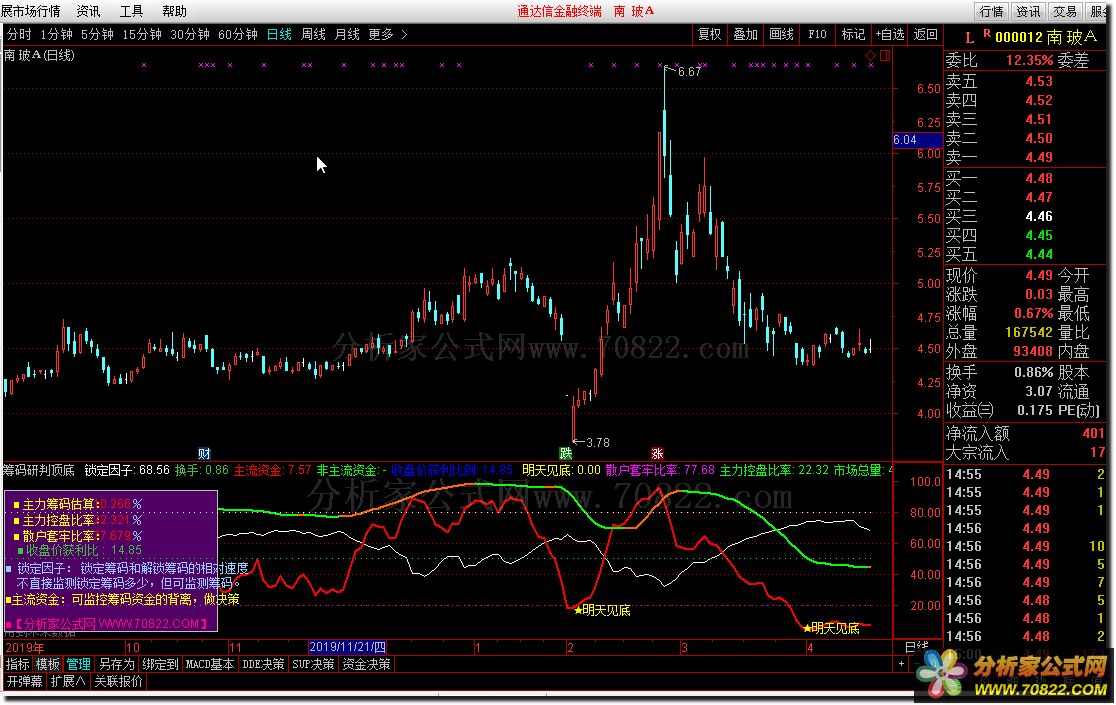Viewport: 1116px width, 705px height.
Task: Click the square panel icon above the chart
Action: coord(885,55)
